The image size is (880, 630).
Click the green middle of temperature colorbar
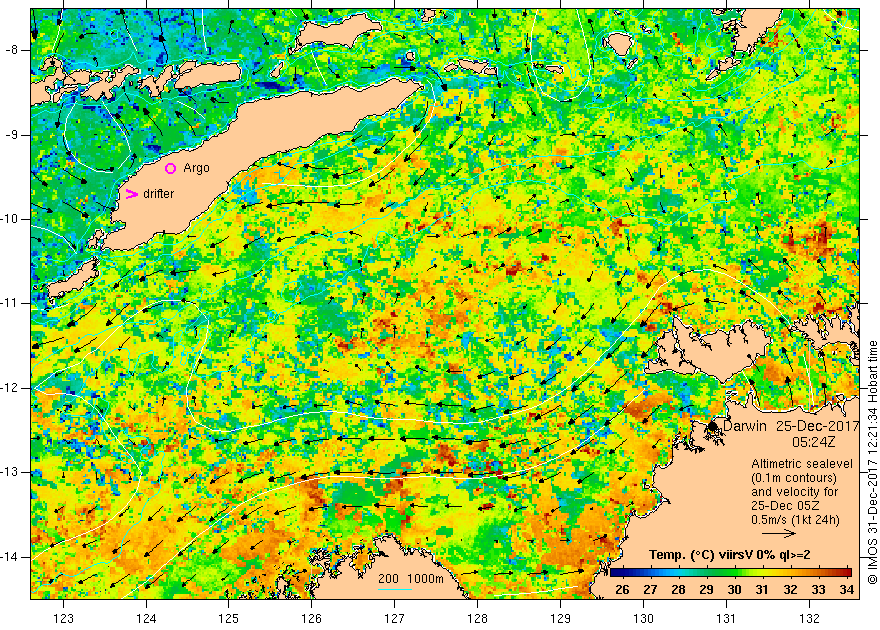pos(731,573)
